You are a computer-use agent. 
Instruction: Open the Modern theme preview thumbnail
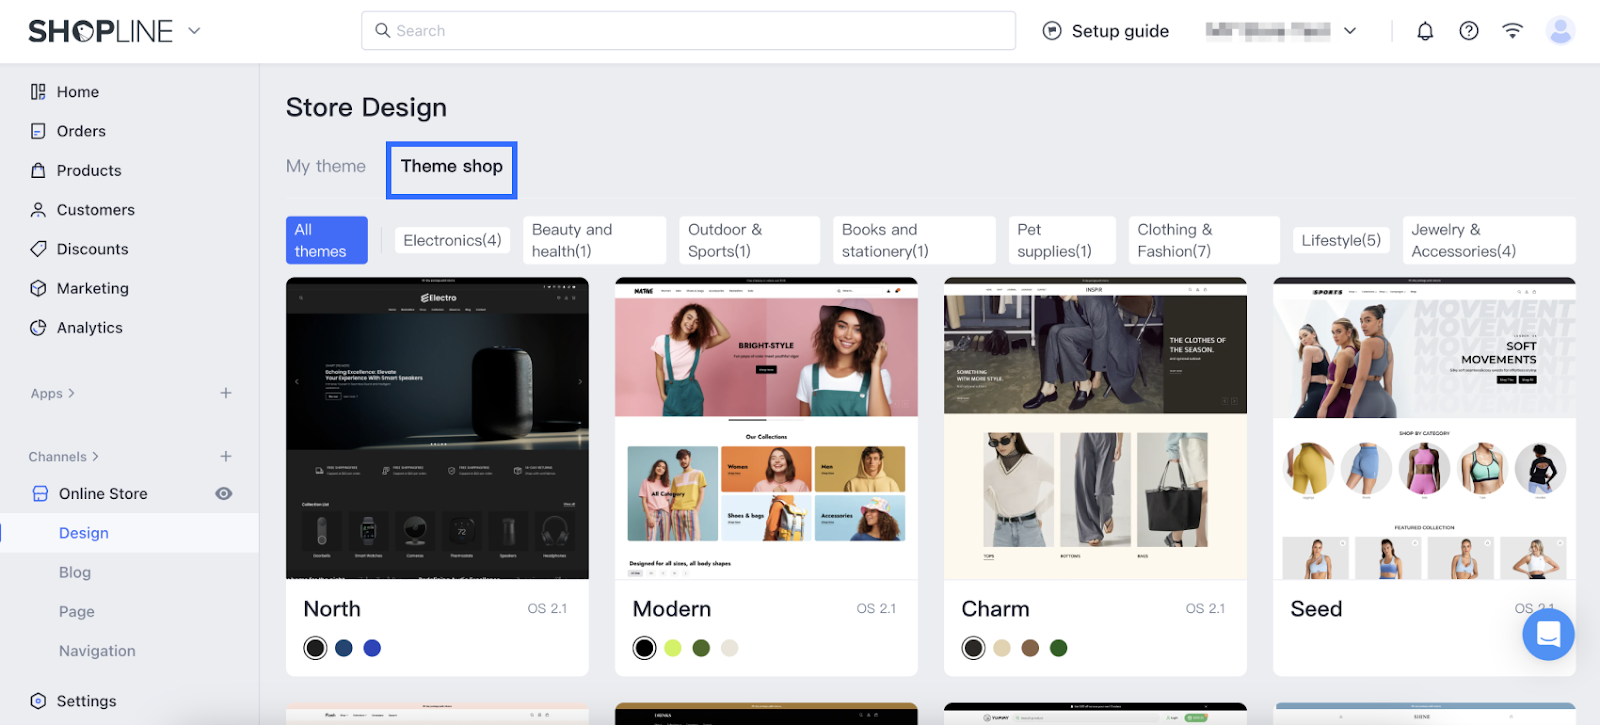click(x=766, y=429)
